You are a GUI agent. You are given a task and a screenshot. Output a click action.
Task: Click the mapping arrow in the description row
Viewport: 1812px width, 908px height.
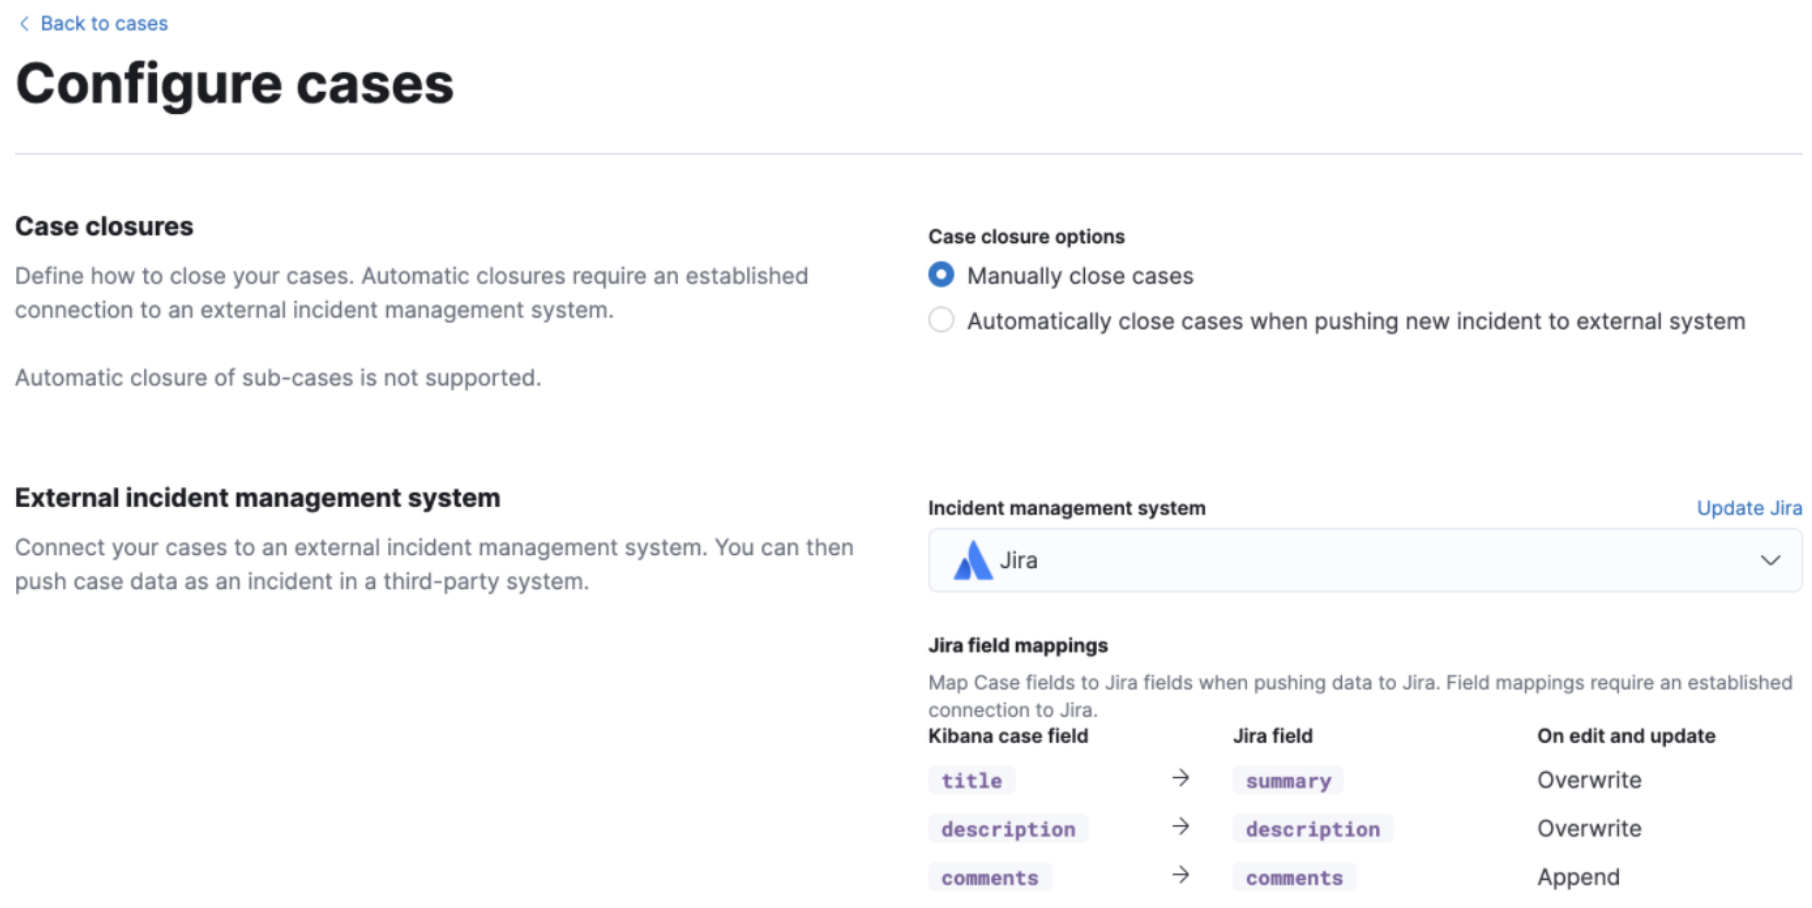click(1180, 827)
